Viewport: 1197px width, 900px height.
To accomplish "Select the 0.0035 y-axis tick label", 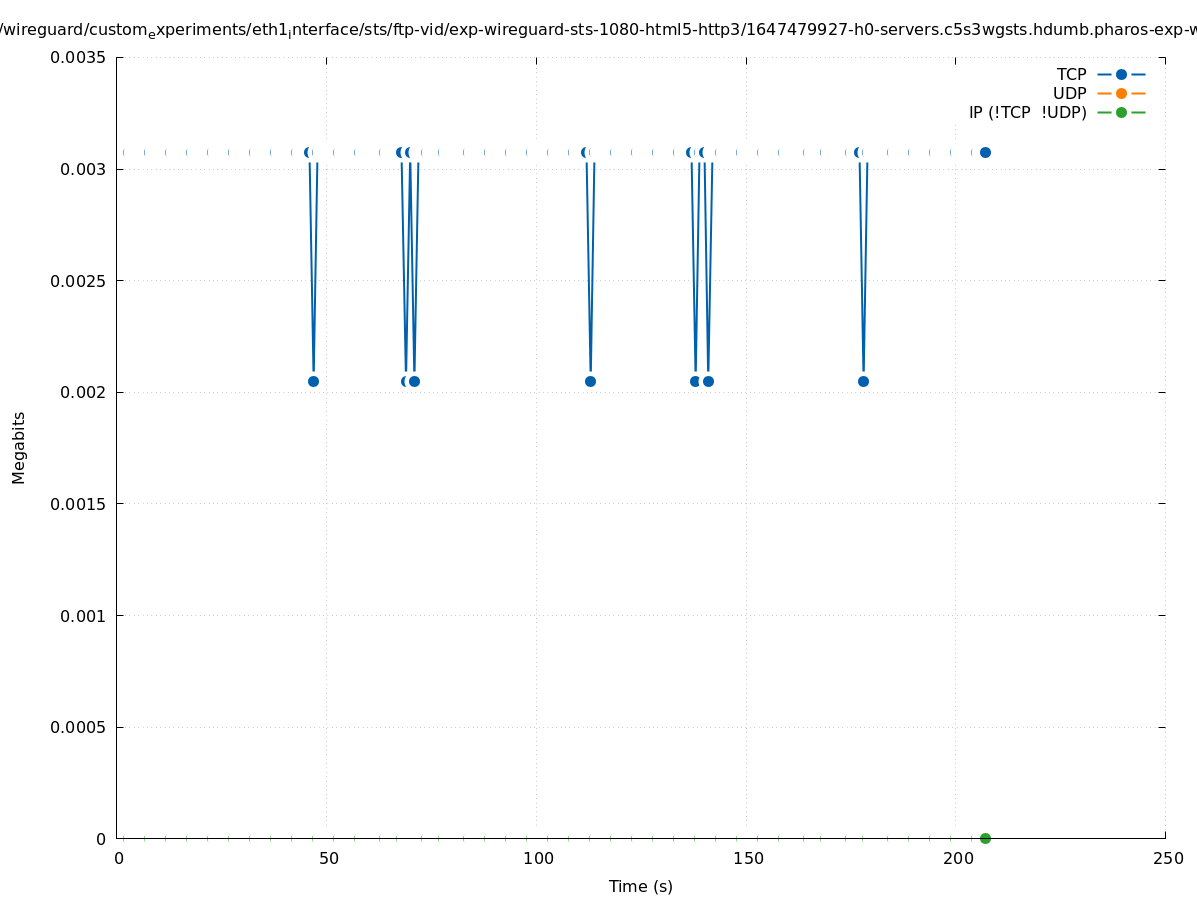I will [78, 57].
